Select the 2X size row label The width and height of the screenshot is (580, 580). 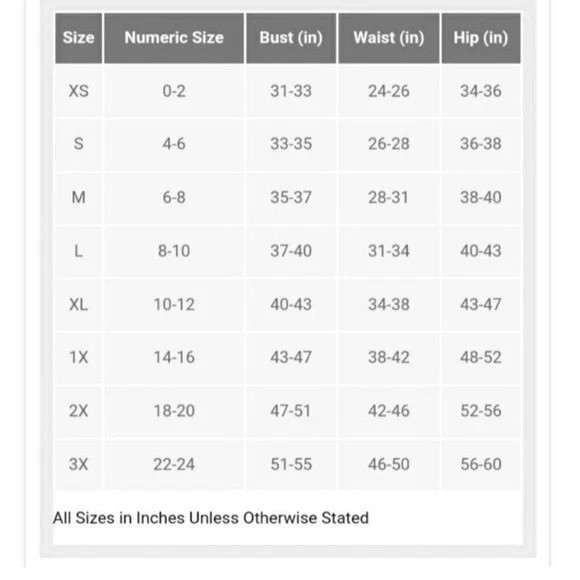click(78, 411)
